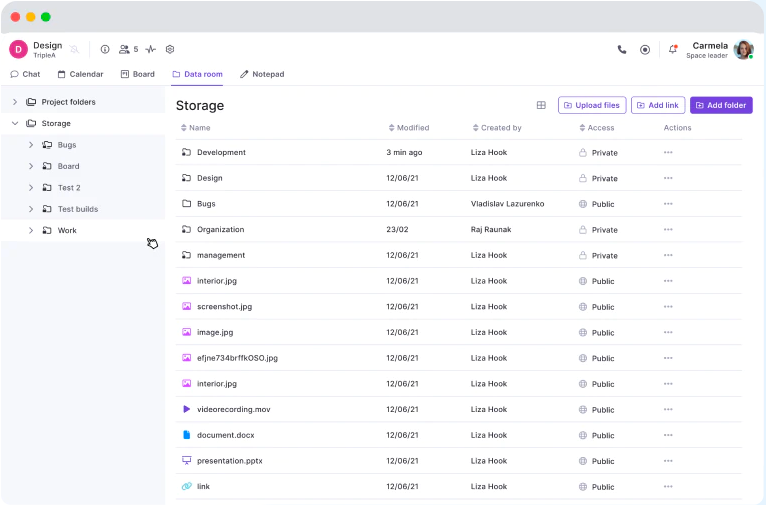The image size is (766, 505).
Task: Switch storage to grid view
Action: [x=541, y=105]
